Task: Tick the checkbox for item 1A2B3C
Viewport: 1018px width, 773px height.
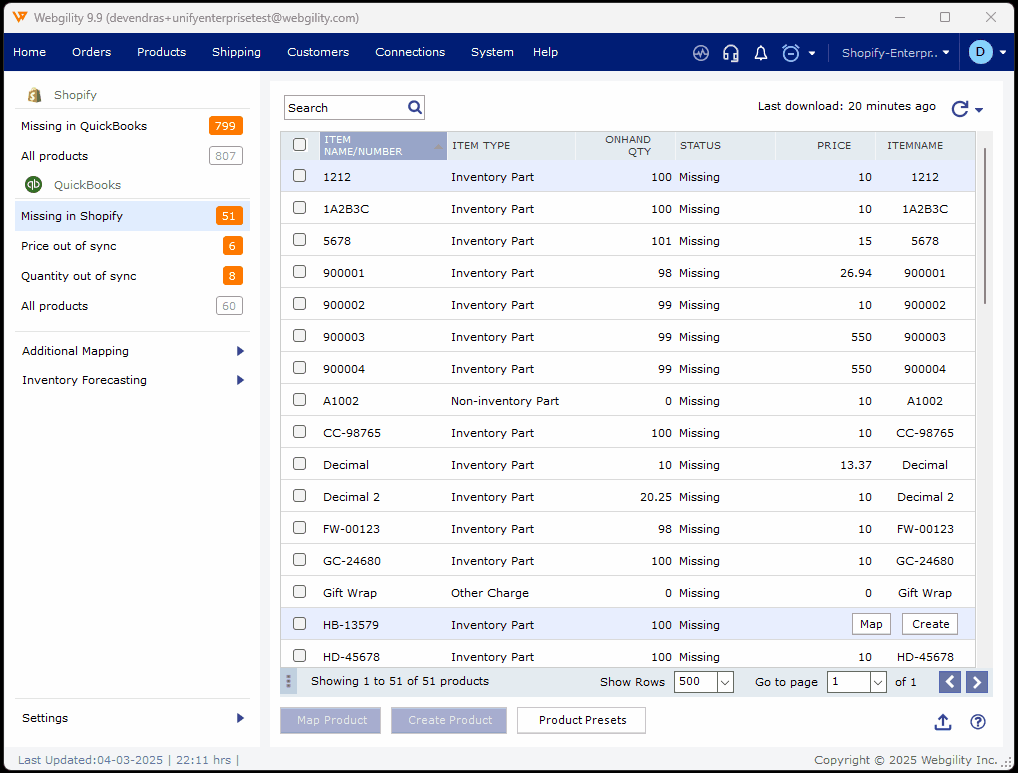Action: tap(299, 208)
